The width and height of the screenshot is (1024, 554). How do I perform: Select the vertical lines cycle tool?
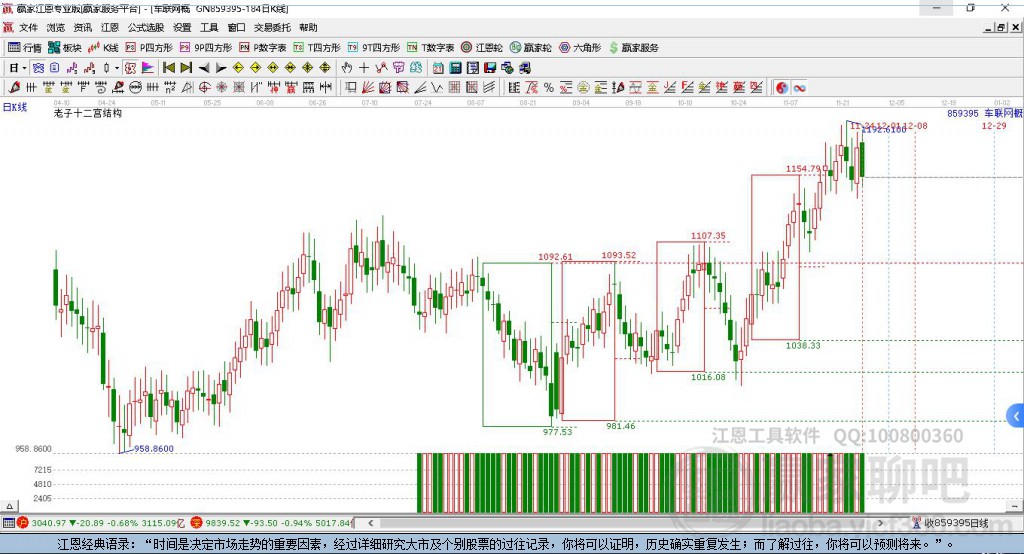[x=31, y=88]
